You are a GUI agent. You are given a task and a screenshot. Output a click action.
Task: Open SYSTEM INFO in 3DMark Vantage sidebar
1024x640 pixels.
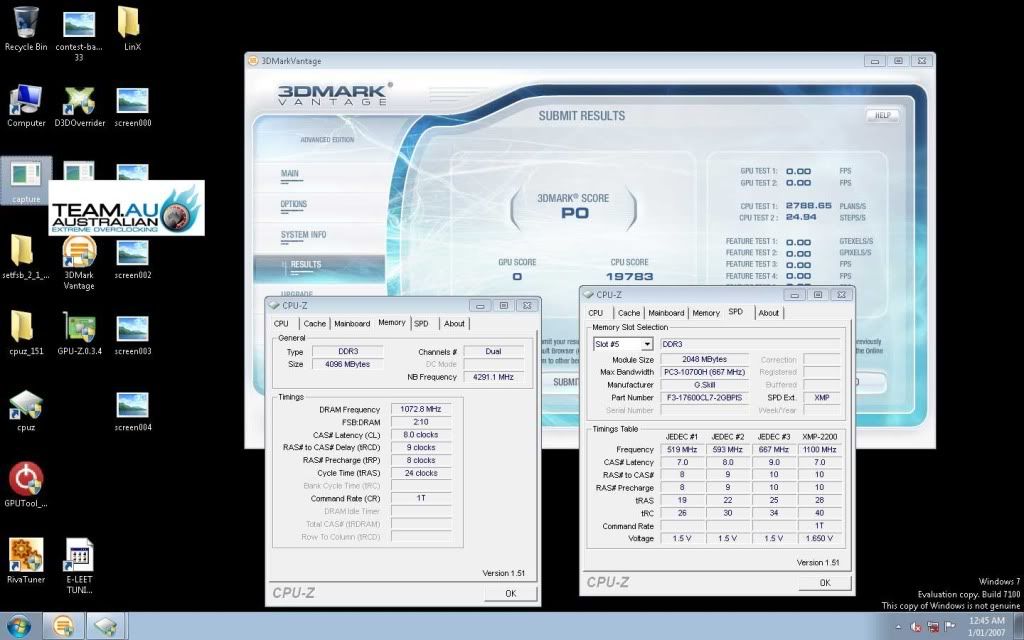click(x=303, y=235)
